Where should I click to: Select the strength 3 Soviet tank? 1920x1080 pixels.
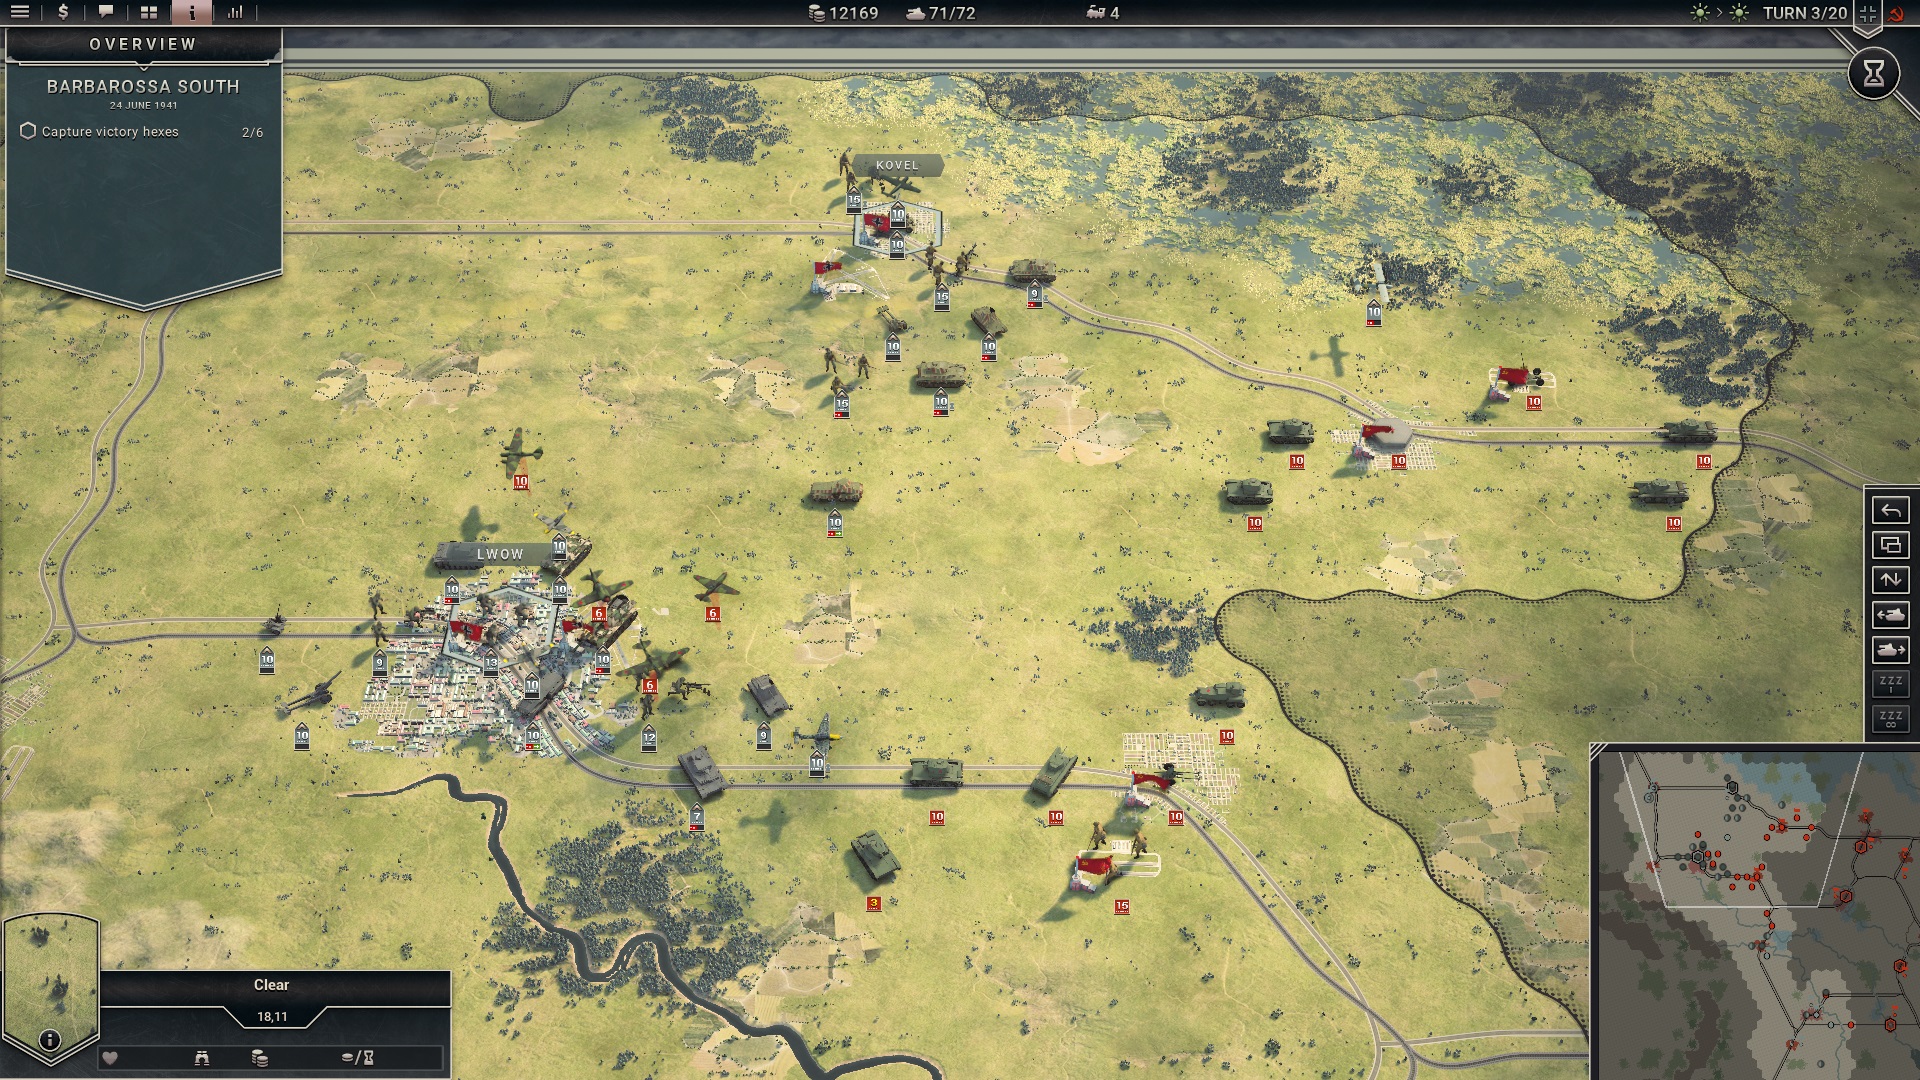click(x=875, y=856)
